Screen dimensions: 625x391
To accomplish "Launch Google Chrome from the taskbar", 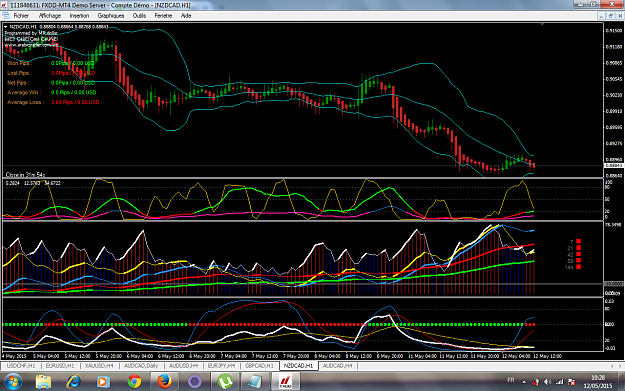I will 134,382.
